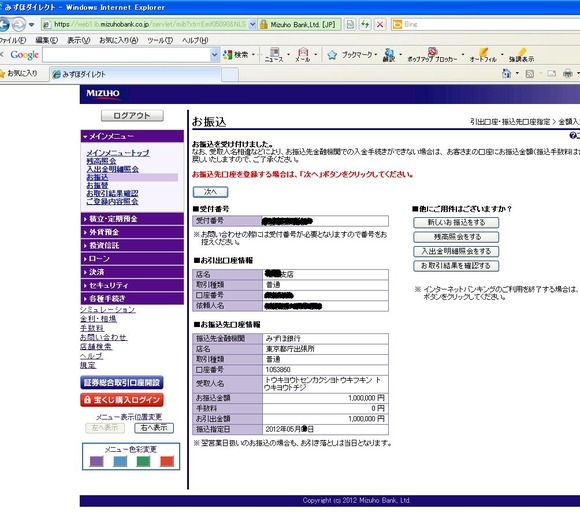Open the ツール(T) menu

[160, 40]
